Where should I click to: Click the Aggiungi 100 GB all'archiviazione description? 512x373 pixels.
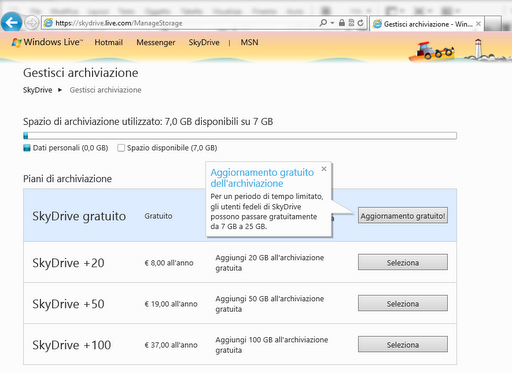(x=272, y=345)
